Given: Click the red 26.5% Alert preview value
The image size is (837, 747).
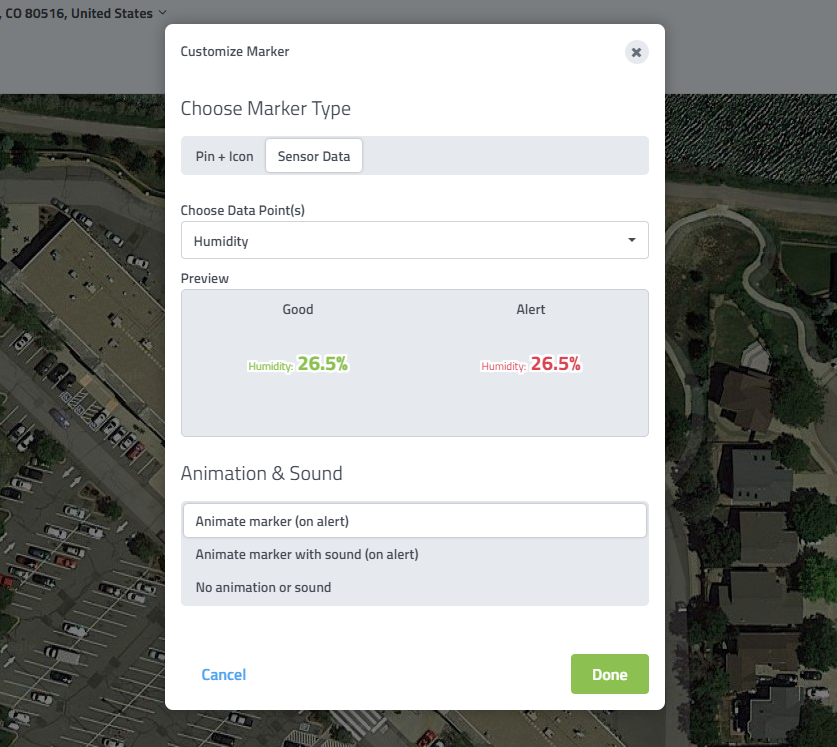Looking at the screenshot, I should click(555, 364).
